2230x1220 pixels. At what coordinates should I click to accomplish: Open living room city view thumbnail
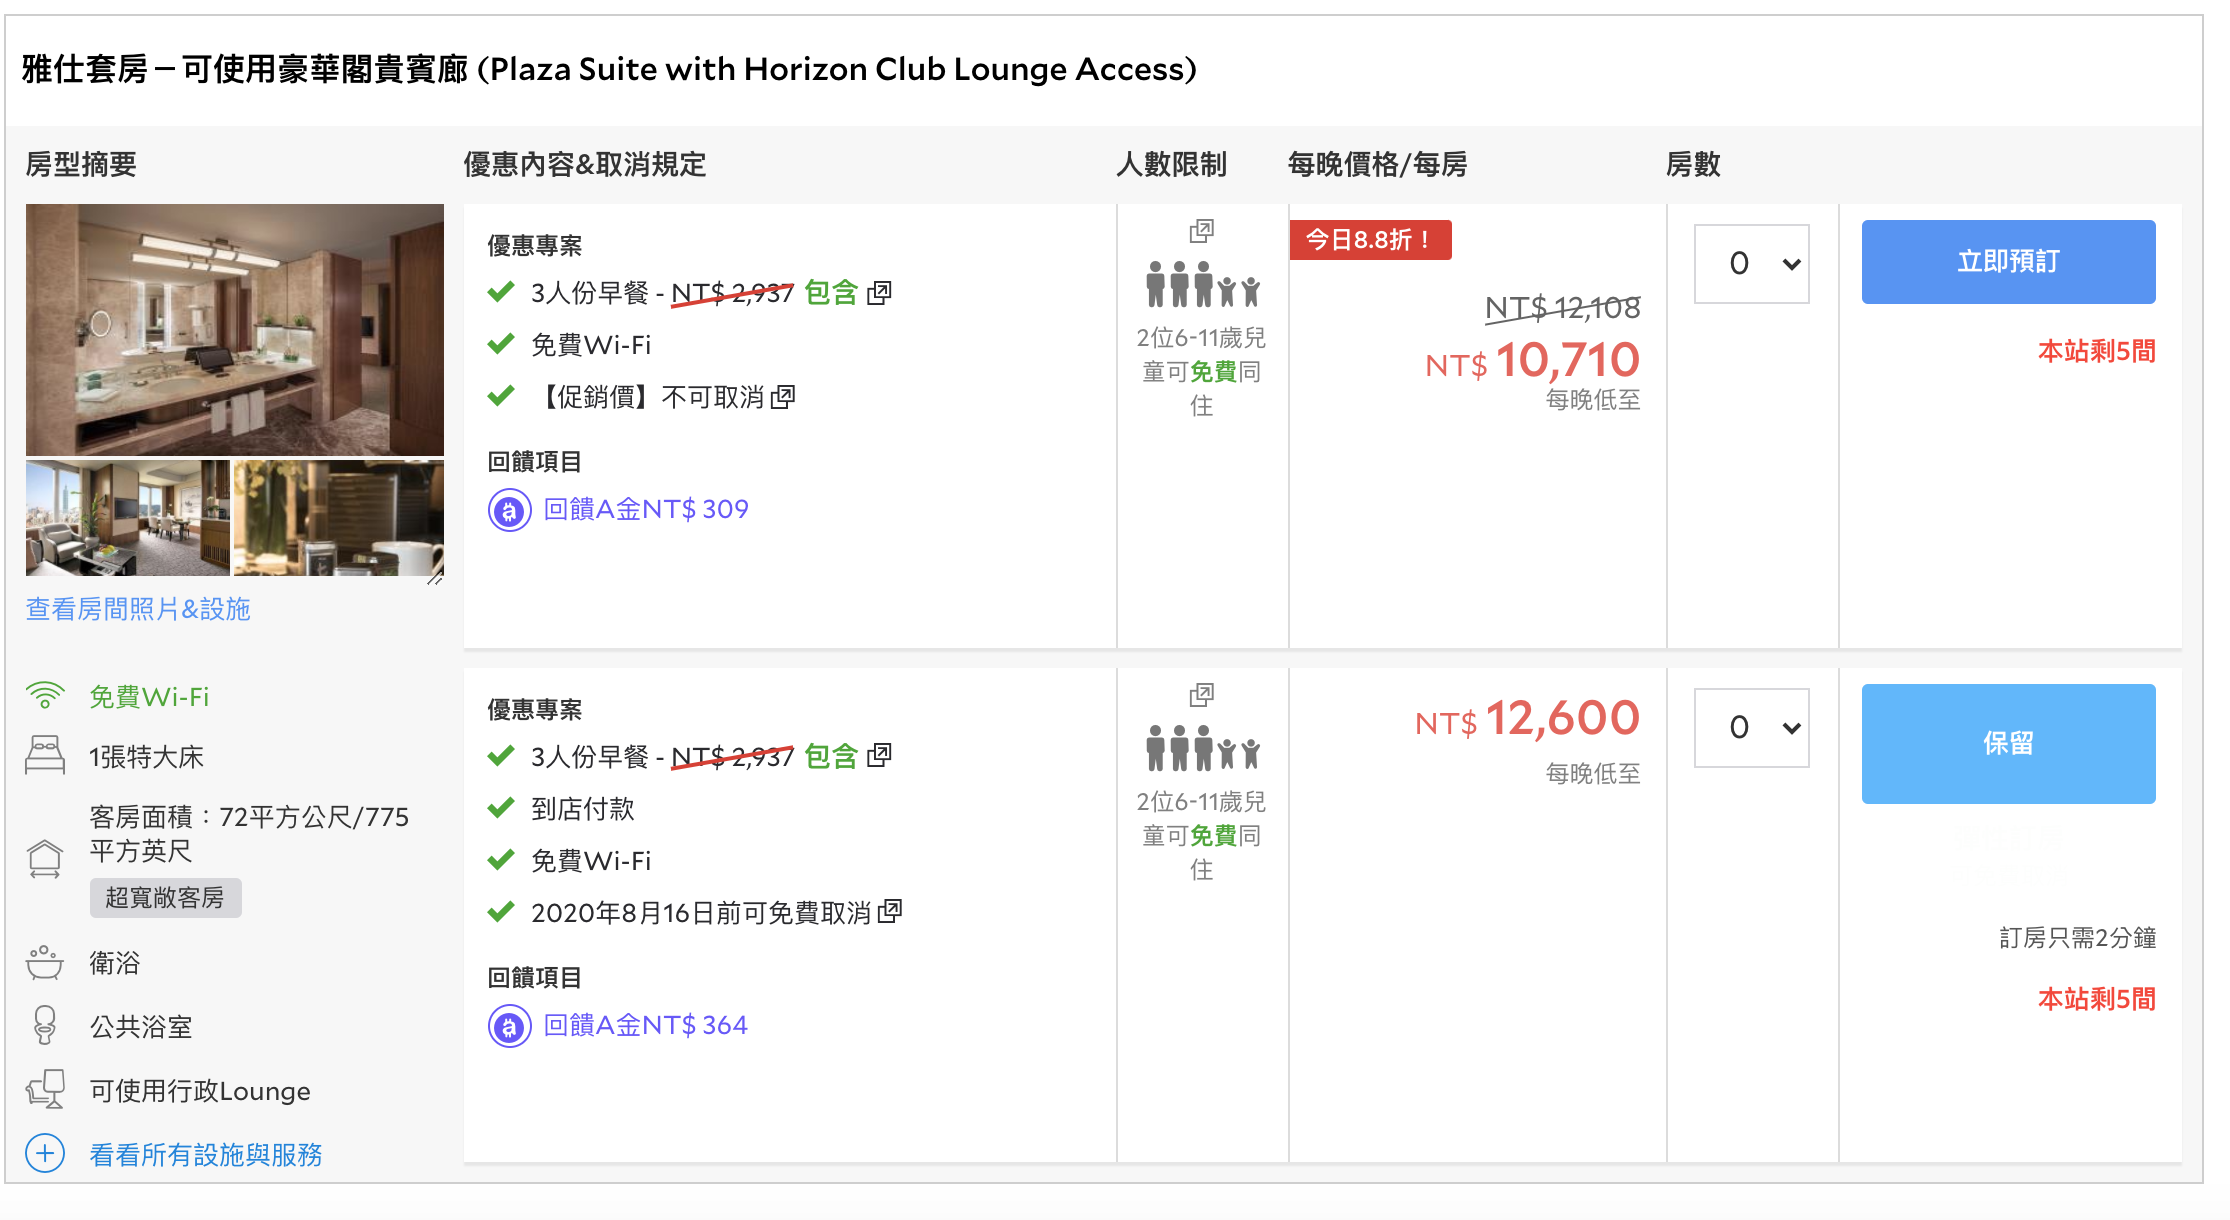click(128, 518)
